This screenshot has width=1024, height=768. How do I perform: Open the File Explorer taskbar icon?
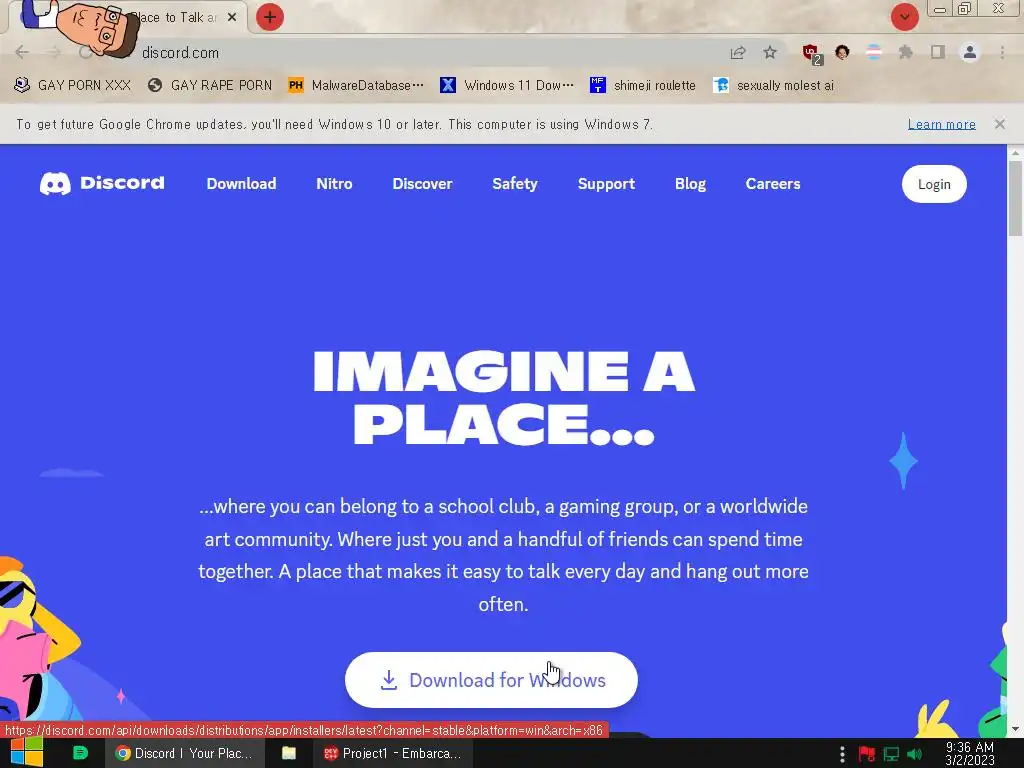tap(289, 753)
